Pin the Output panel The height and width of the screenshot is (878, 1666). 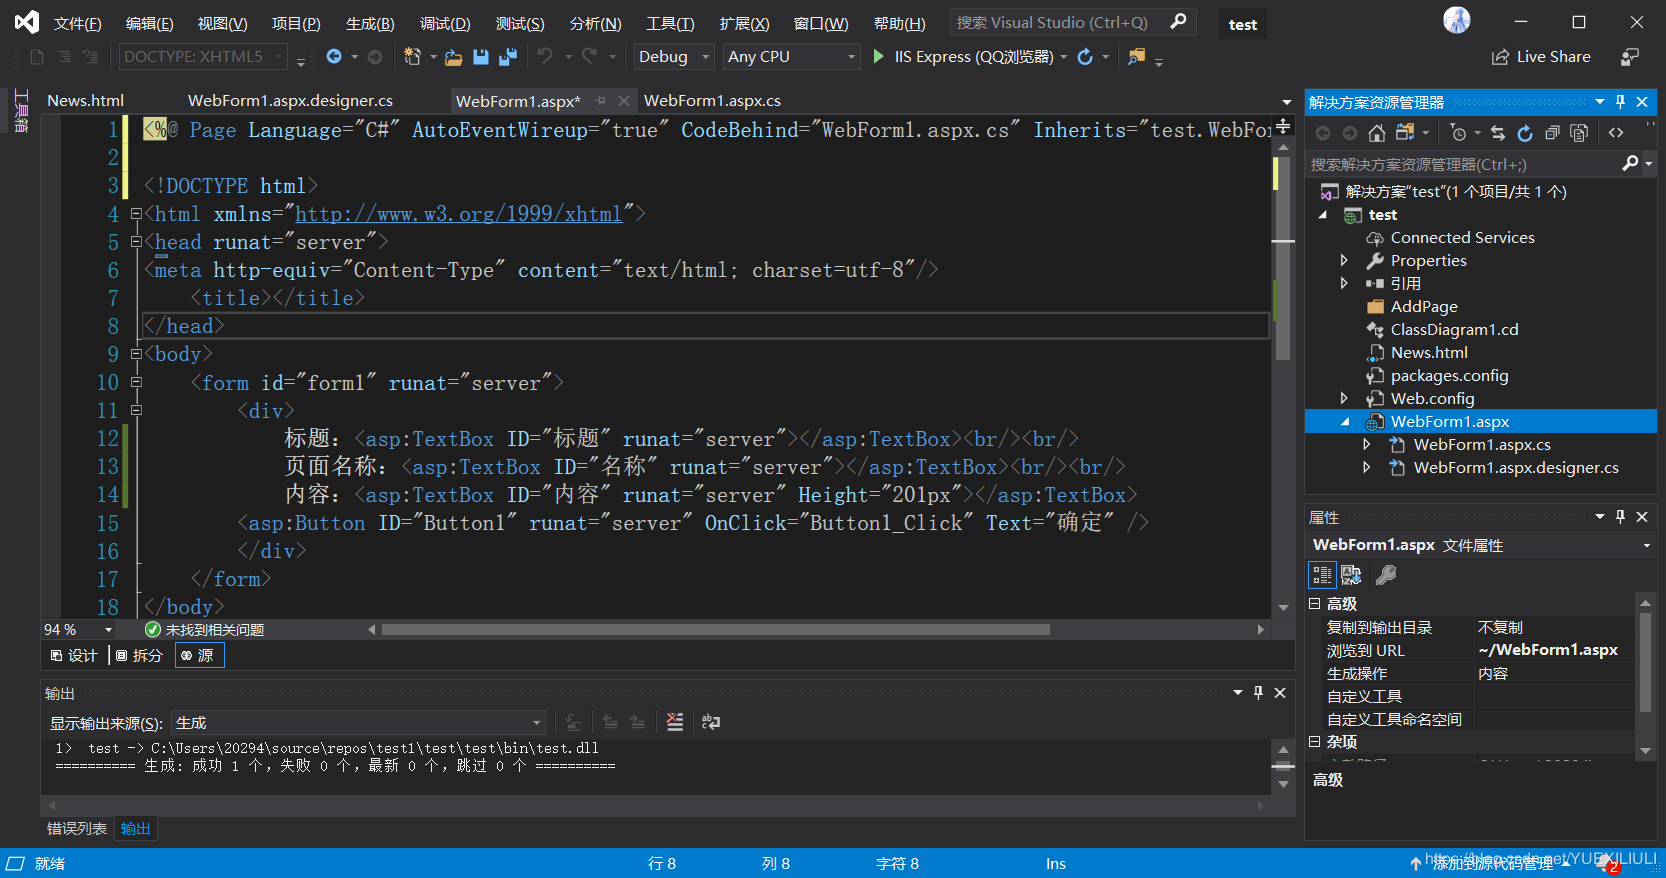pyautogui.click(x=1259, y=693)
